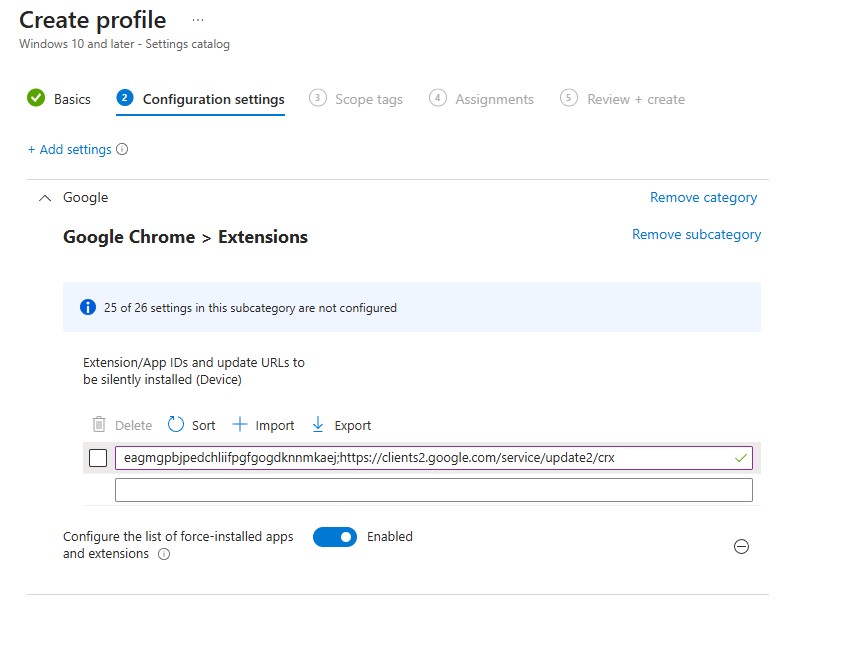Image resolution: width=855 pixels, height=656 pixels.
Task: Expand the Basics step checkmark
Action: (35, 99)
